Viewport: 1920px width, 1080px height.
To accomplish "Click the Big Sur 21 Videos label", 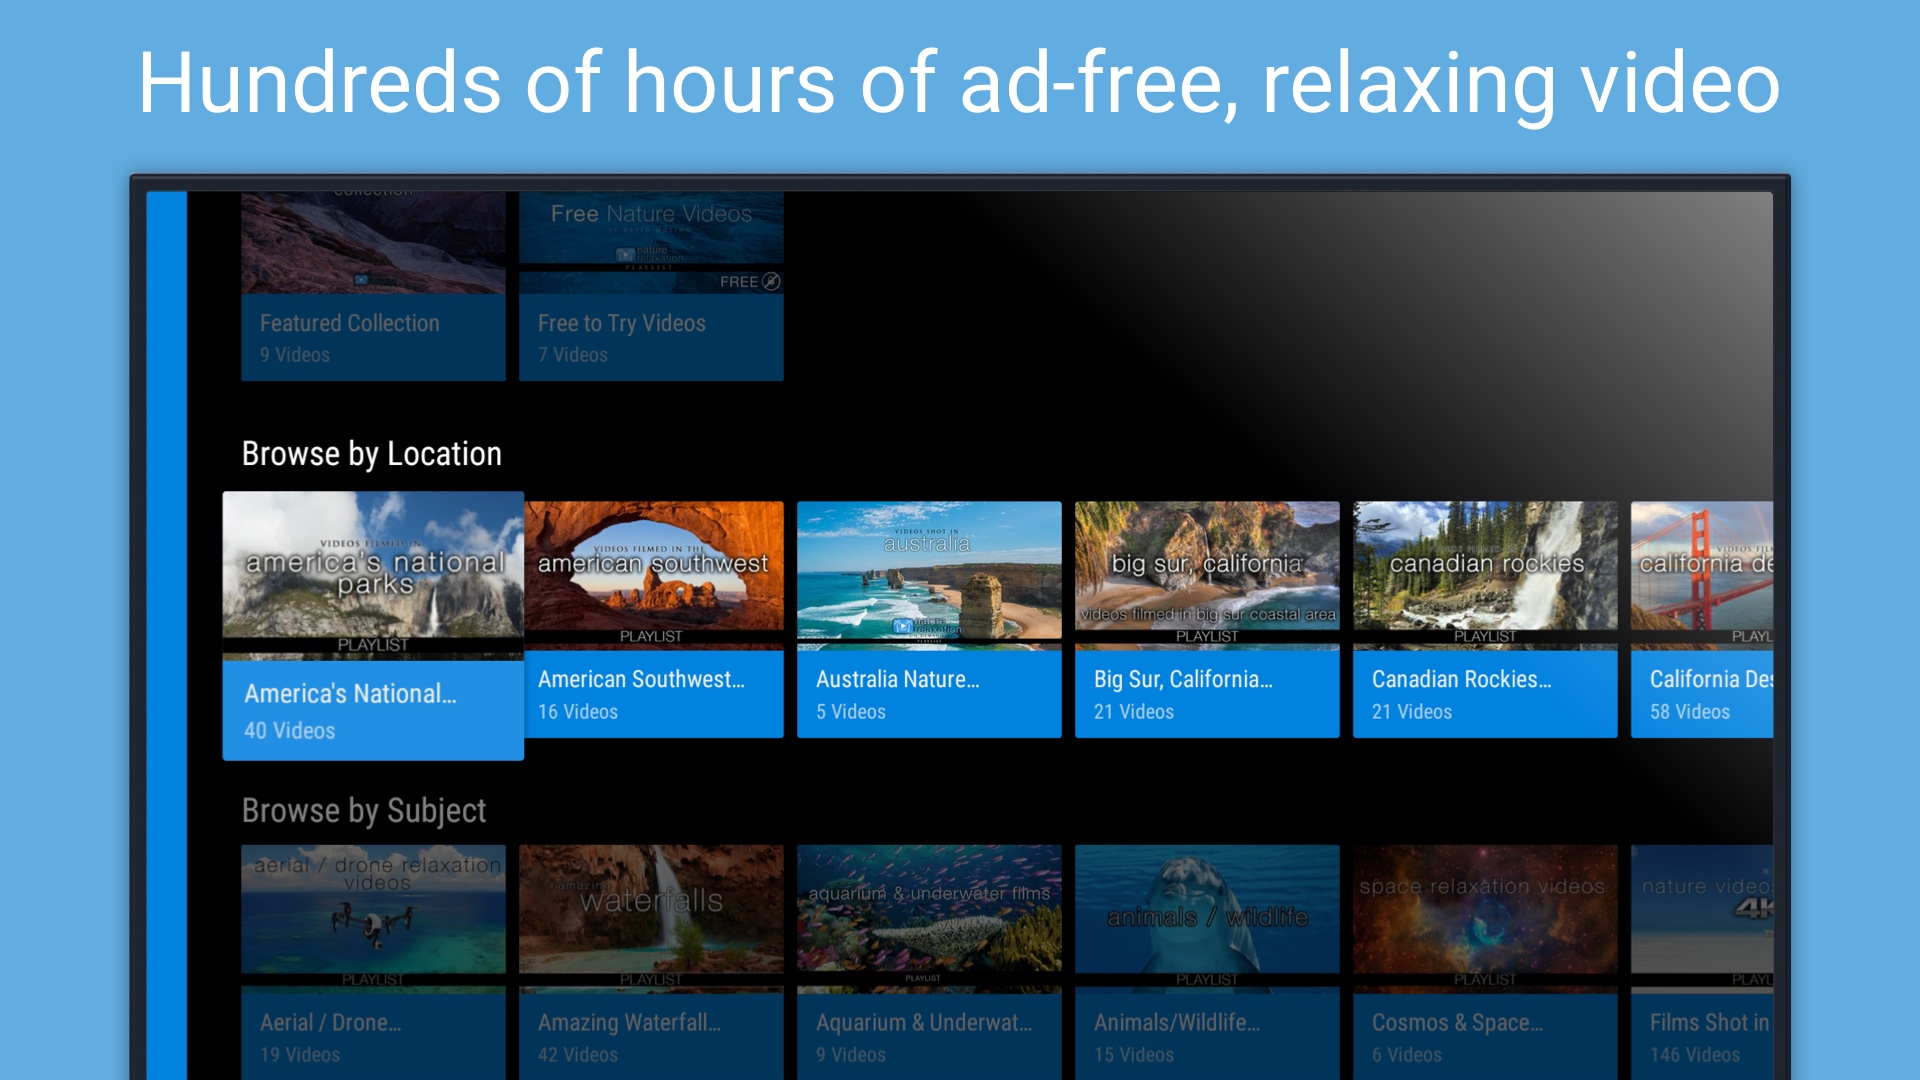I will click(1133, 712).
